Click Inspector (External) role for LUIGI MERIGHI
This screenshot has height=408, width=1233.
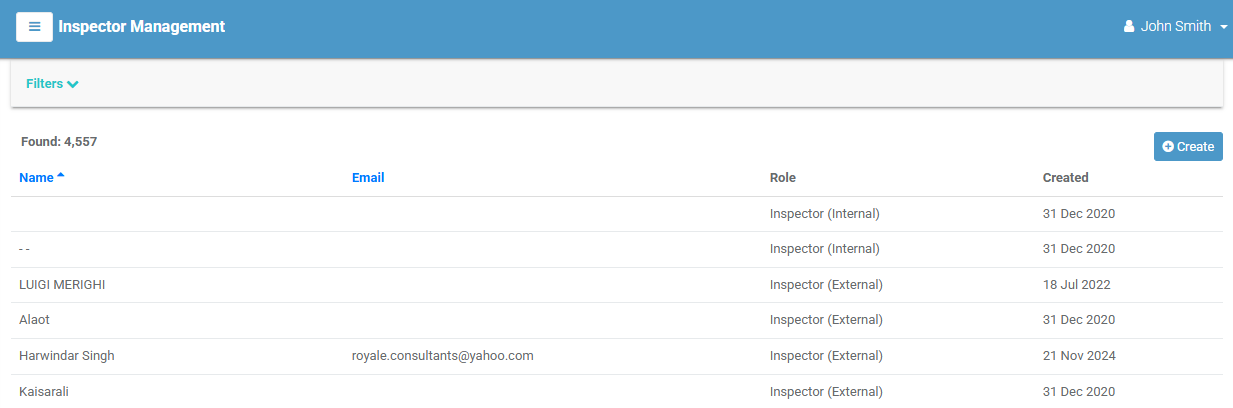coord(826,285)
